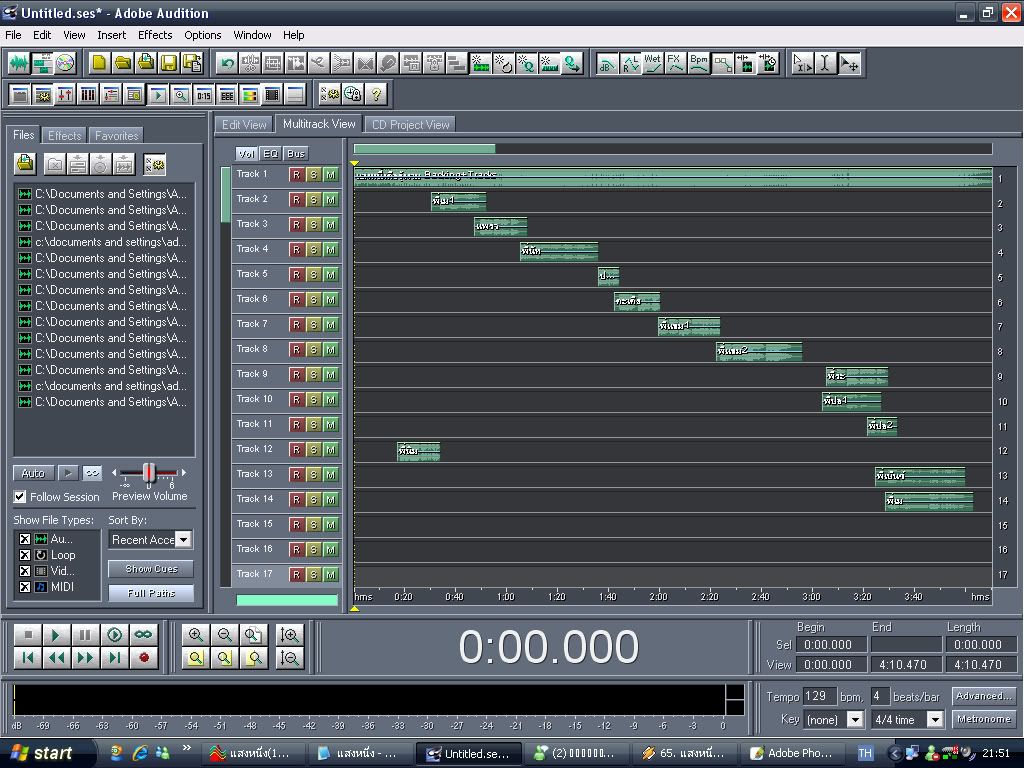
Task: Open the Favorites tab in the left panel
Action: pos(116,136)
